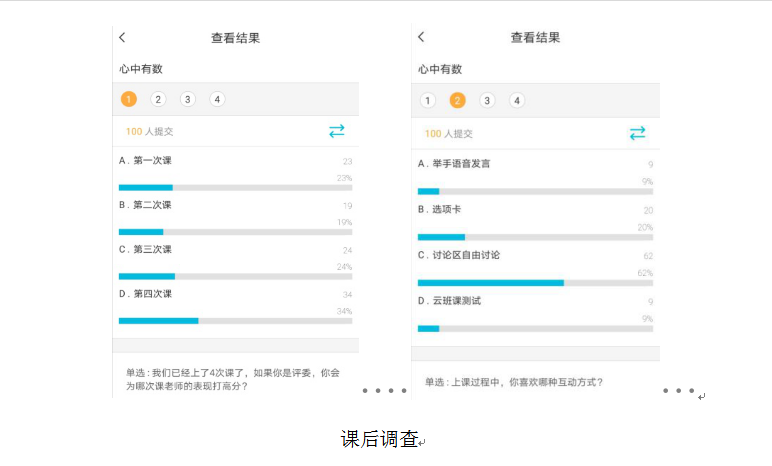Select question 1 circle in left panel
The width and height of the screenshot is (772, 466).
[128, 99]
